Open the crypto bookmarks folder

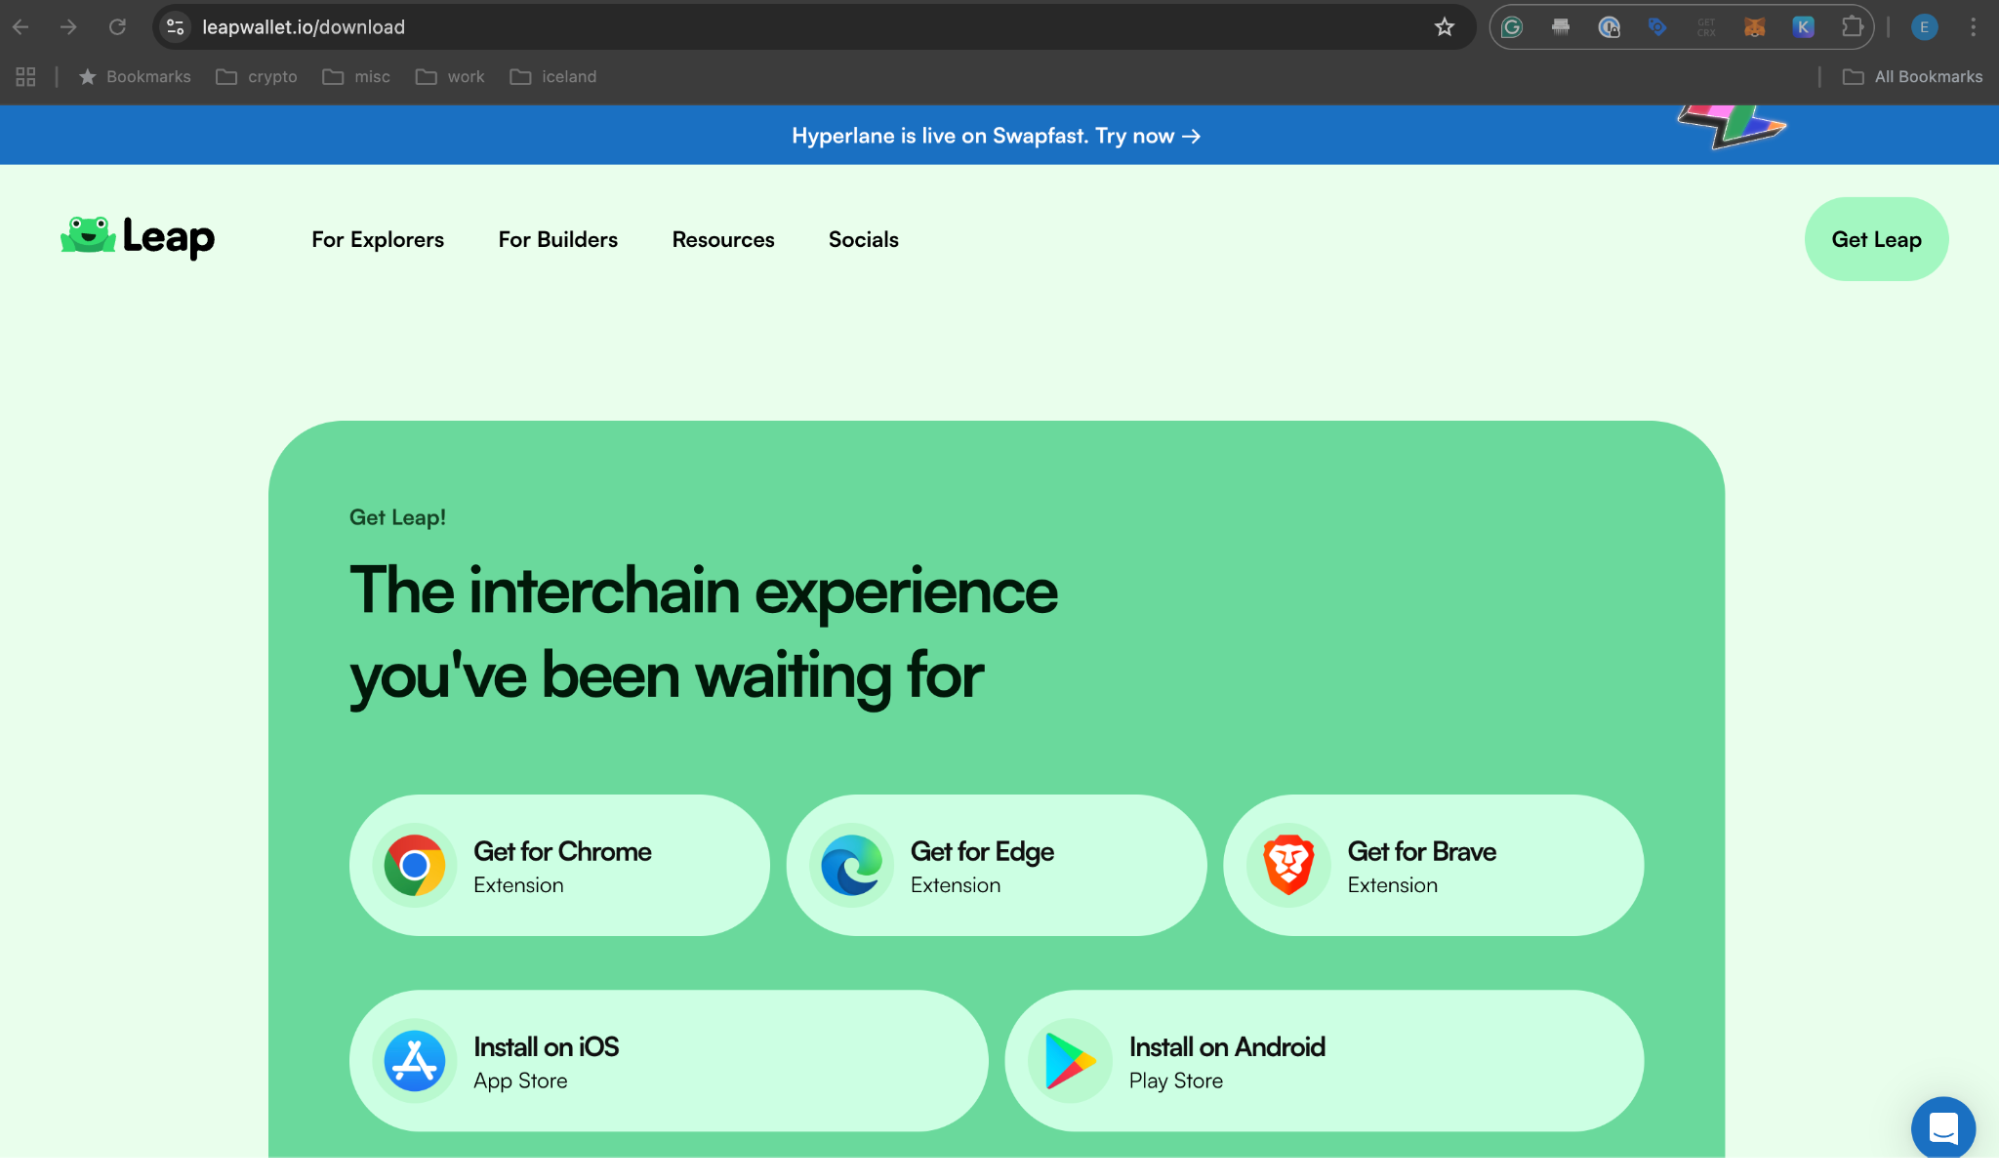pos(257,76)
